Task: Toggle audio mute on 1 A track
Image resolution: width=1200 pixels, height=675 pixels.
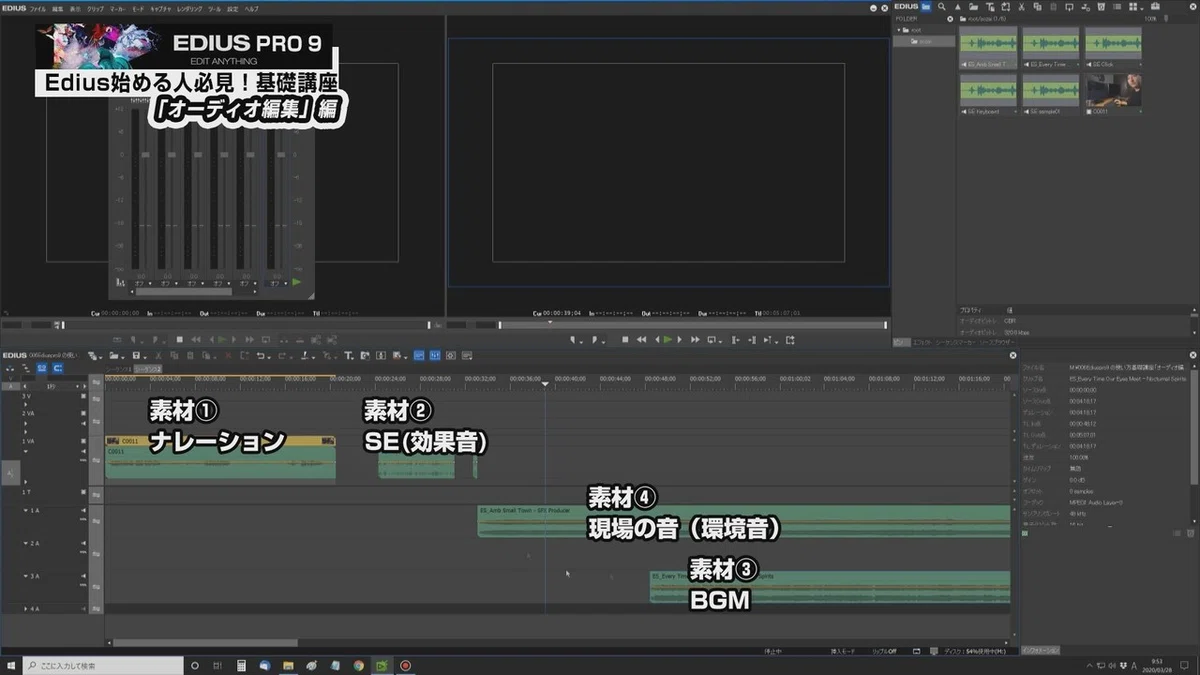Action: point(84,510)
